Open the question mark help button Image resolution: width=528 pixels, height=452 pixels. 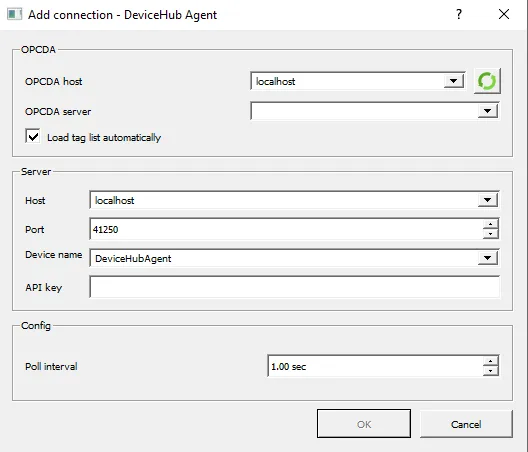click(459, 14)
